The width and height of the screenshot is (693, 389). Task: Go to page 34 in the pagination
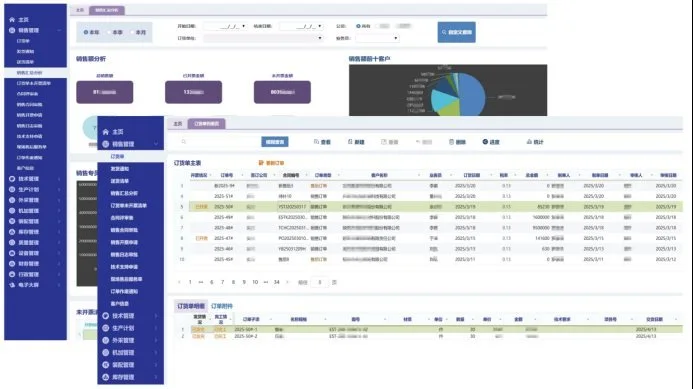click(x=277, y=282)
